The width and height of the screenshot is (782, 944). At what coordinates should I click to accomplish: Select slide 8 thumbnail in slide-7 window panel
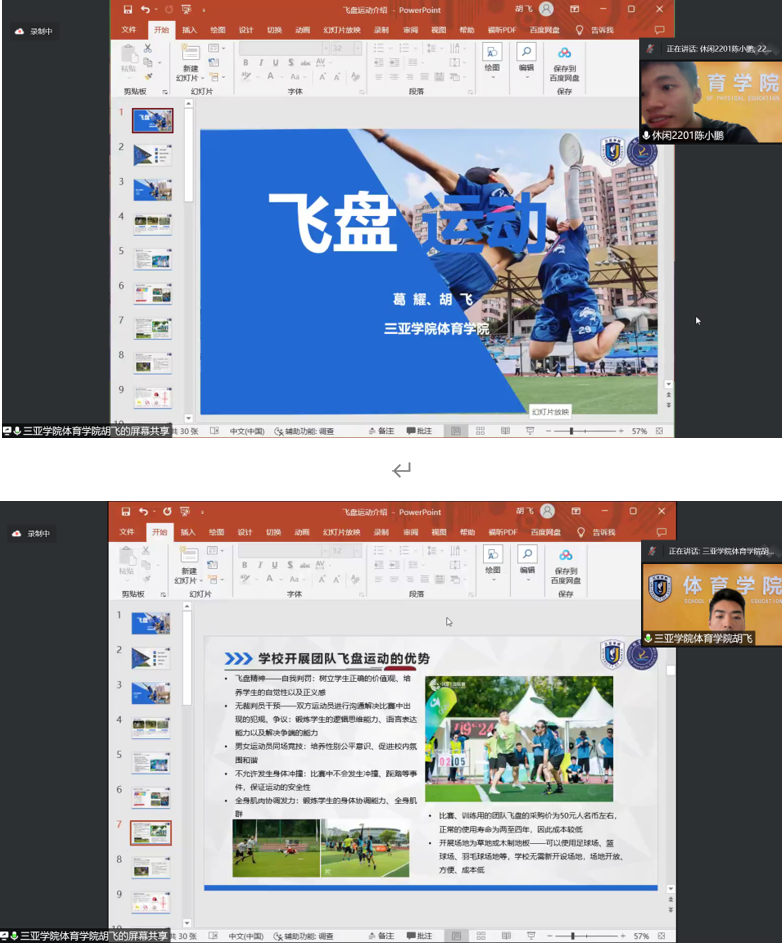151,867
